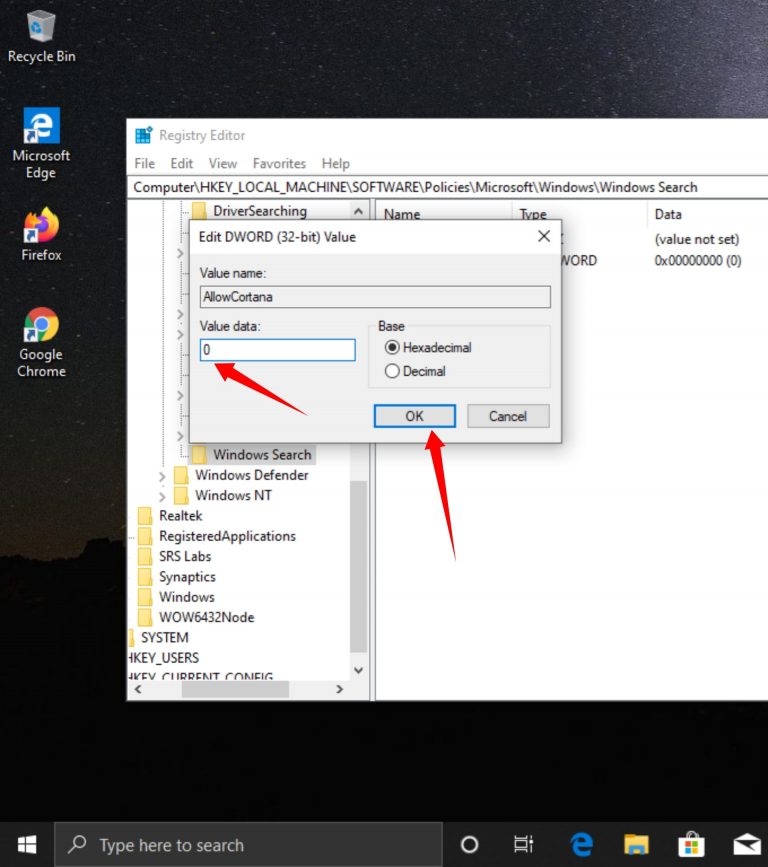Image resolution: width=768 pixels, height=867 pixels.
Task: Click the WOW6432Node folder icon
Action: coord(145,617)
